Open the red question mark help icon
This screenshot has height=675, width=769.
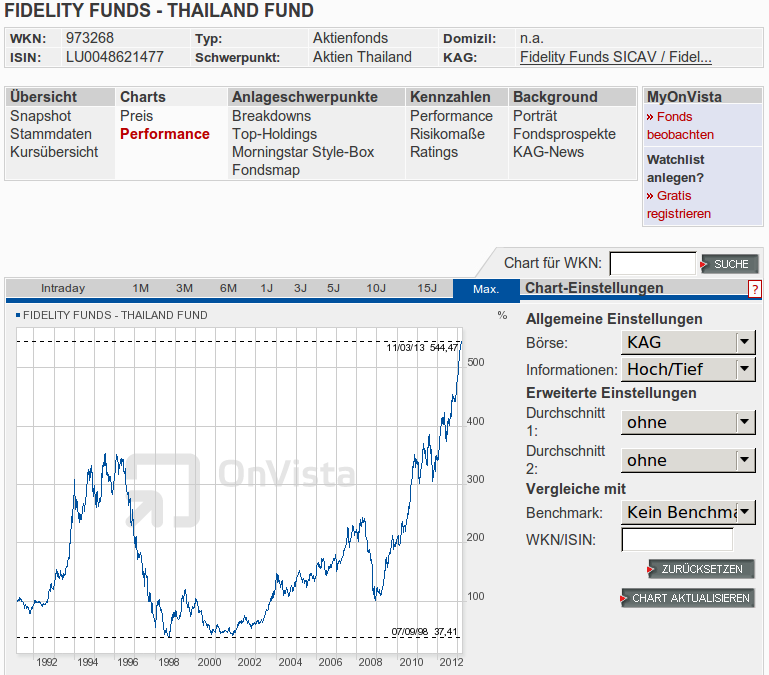pos(754,289)
